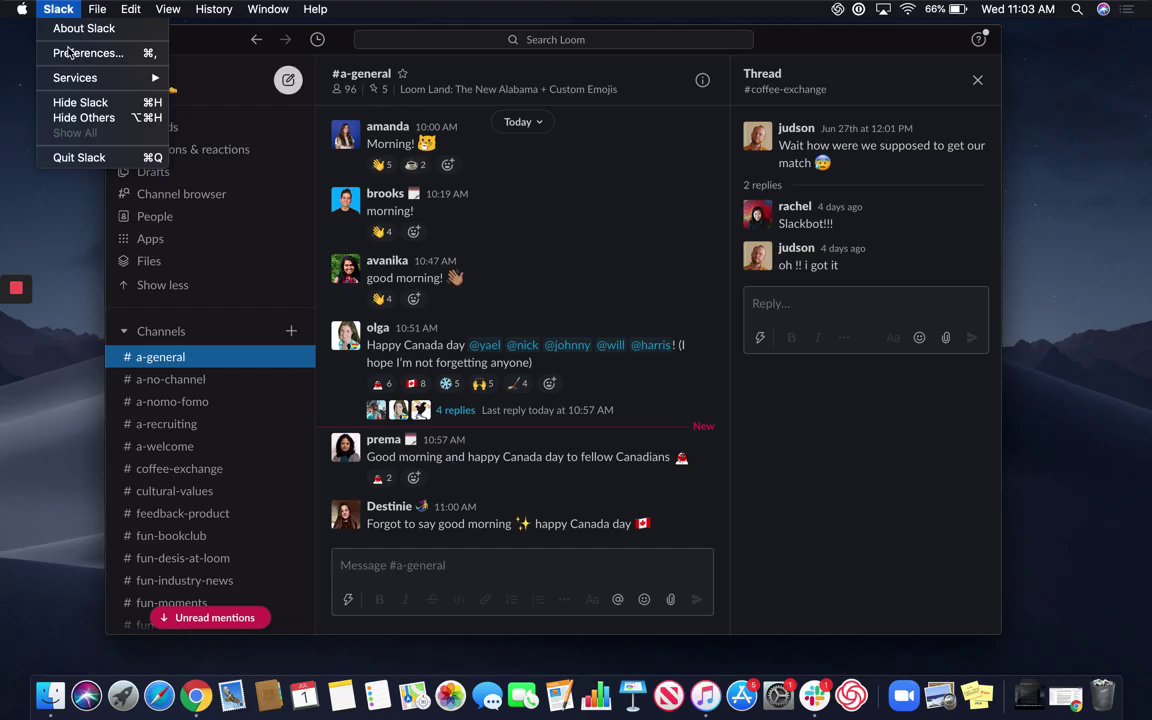Click Spotlight search in menu bar

(x=1077, y=9)
